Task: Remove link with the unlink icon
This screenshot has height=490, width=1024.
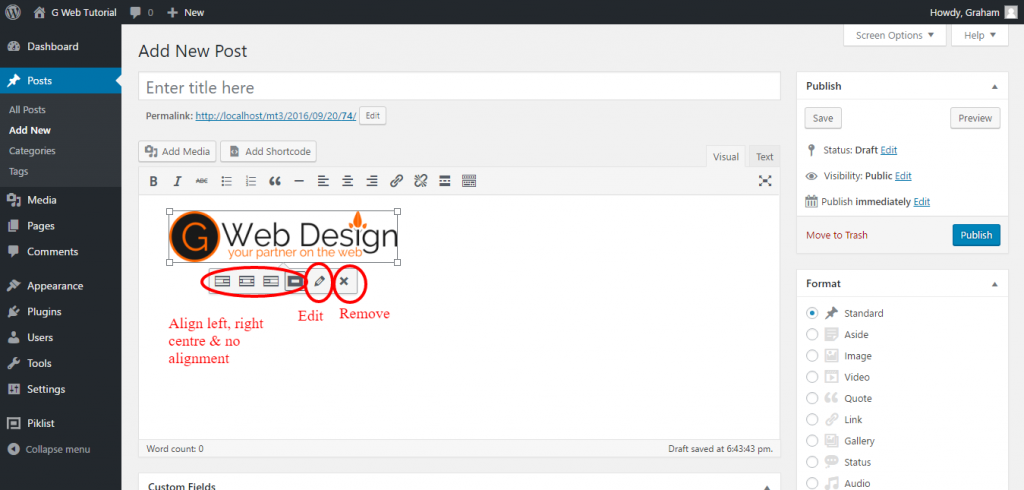Action: pyautogui.click(x=420, y=181)
